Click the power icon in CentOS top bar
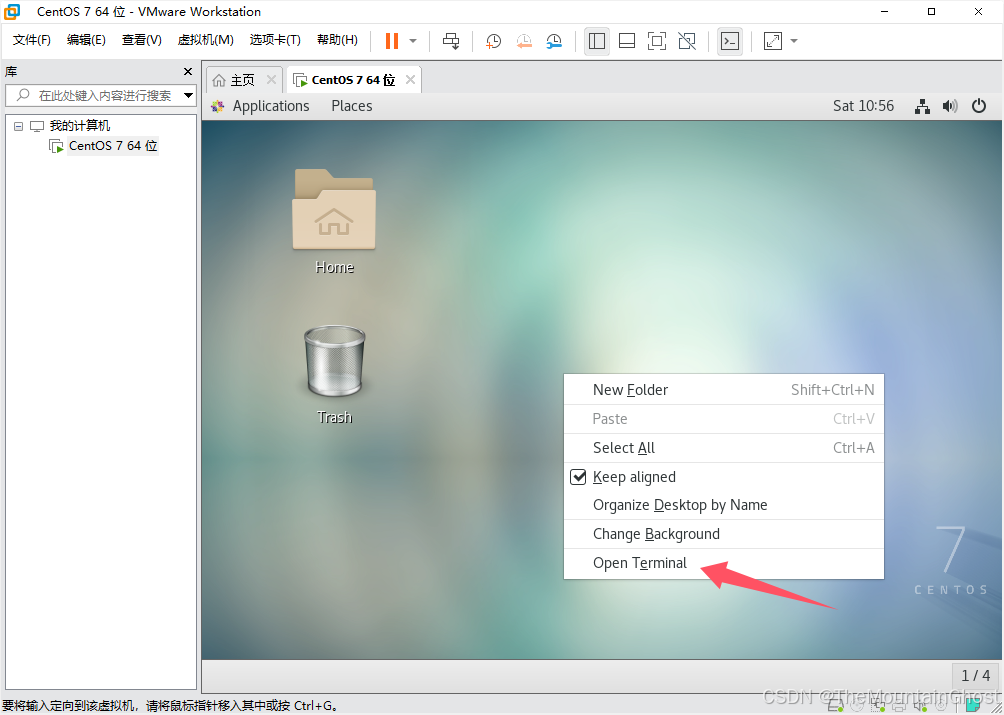This screenshot has width=1004, height=715. pyautogui.click(x=978, y=106)
